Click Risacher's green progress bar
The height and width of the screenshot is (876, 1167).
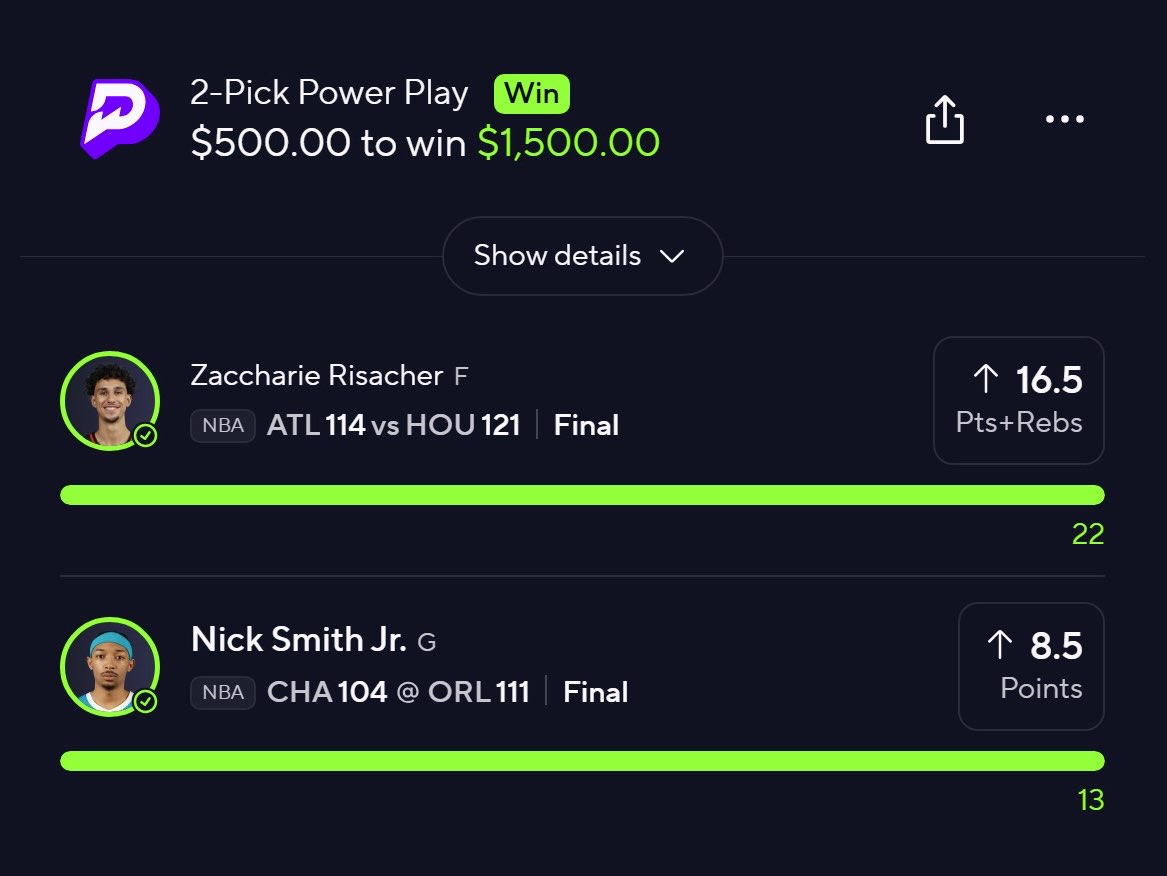click(582, 495)
